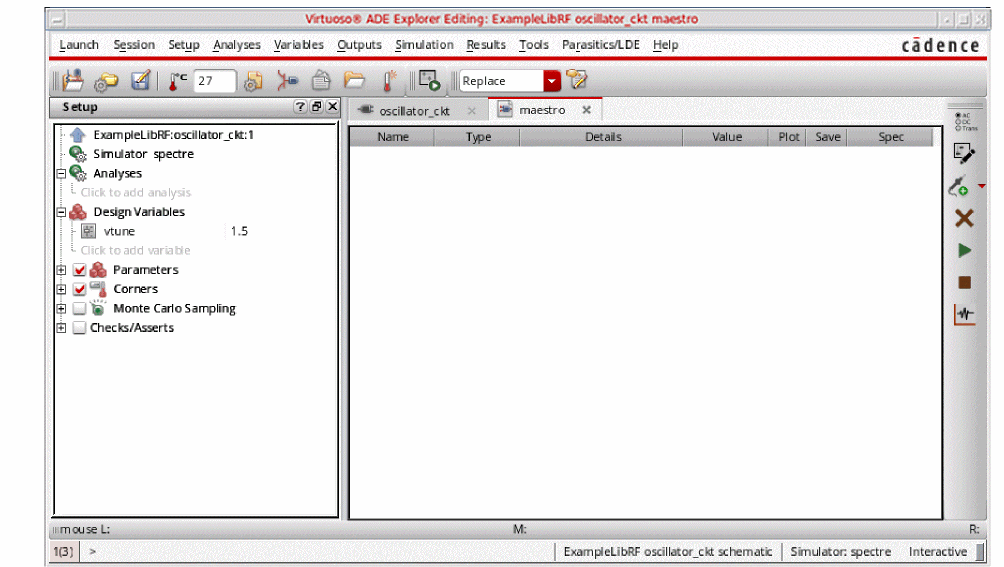1004x567 pixels.
Task: Collapse the Design Variables tree node
Action: tap(61, 212)
